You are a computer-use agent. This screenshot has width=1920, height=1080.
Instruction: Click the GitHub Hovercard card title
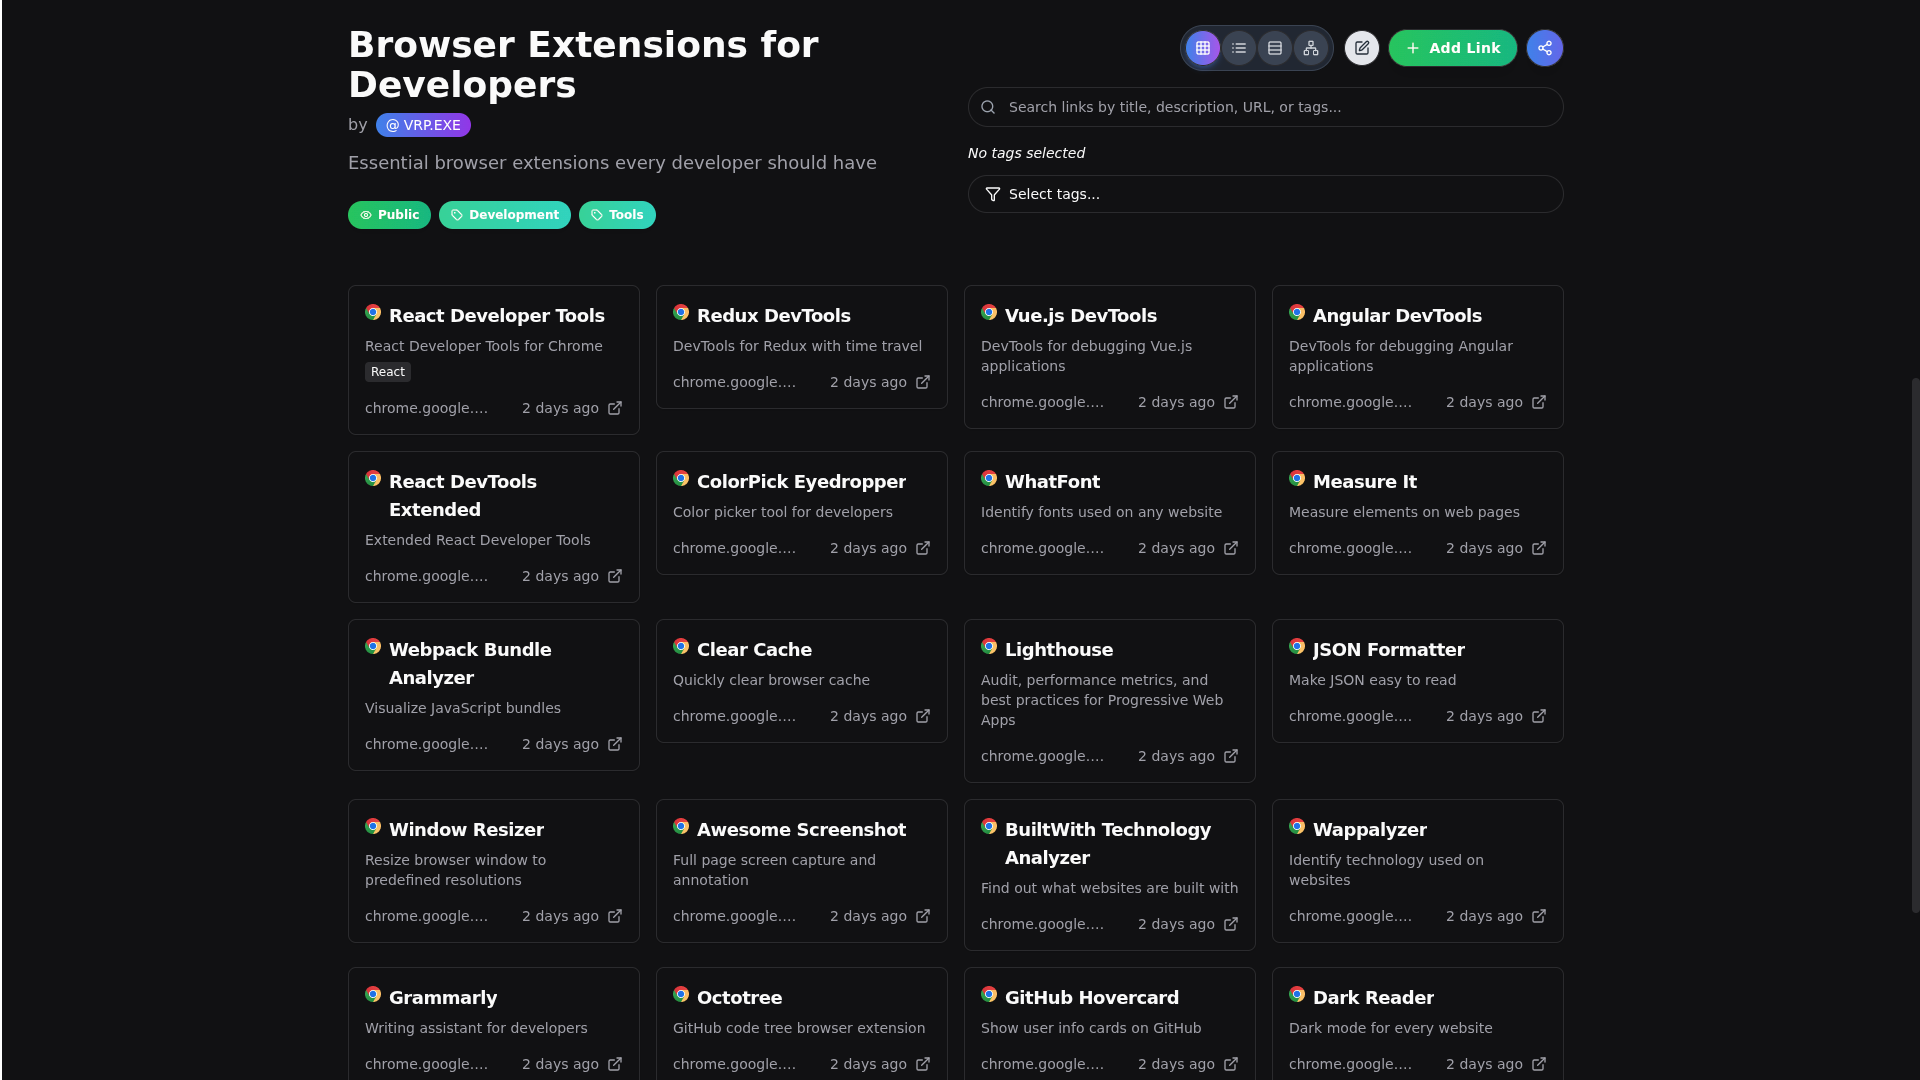point(1092,998)
